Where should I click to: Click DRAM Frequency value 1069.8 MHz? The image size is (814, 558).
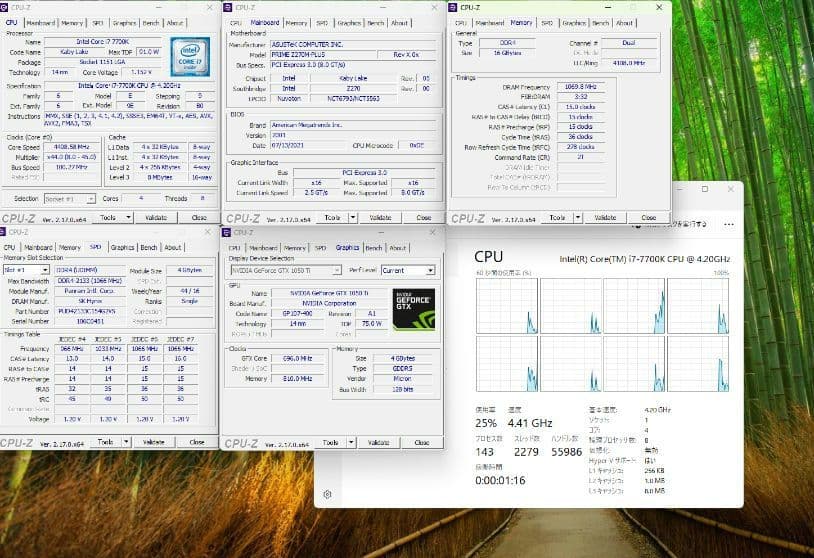pyautogui.click(x=581, y=87)
